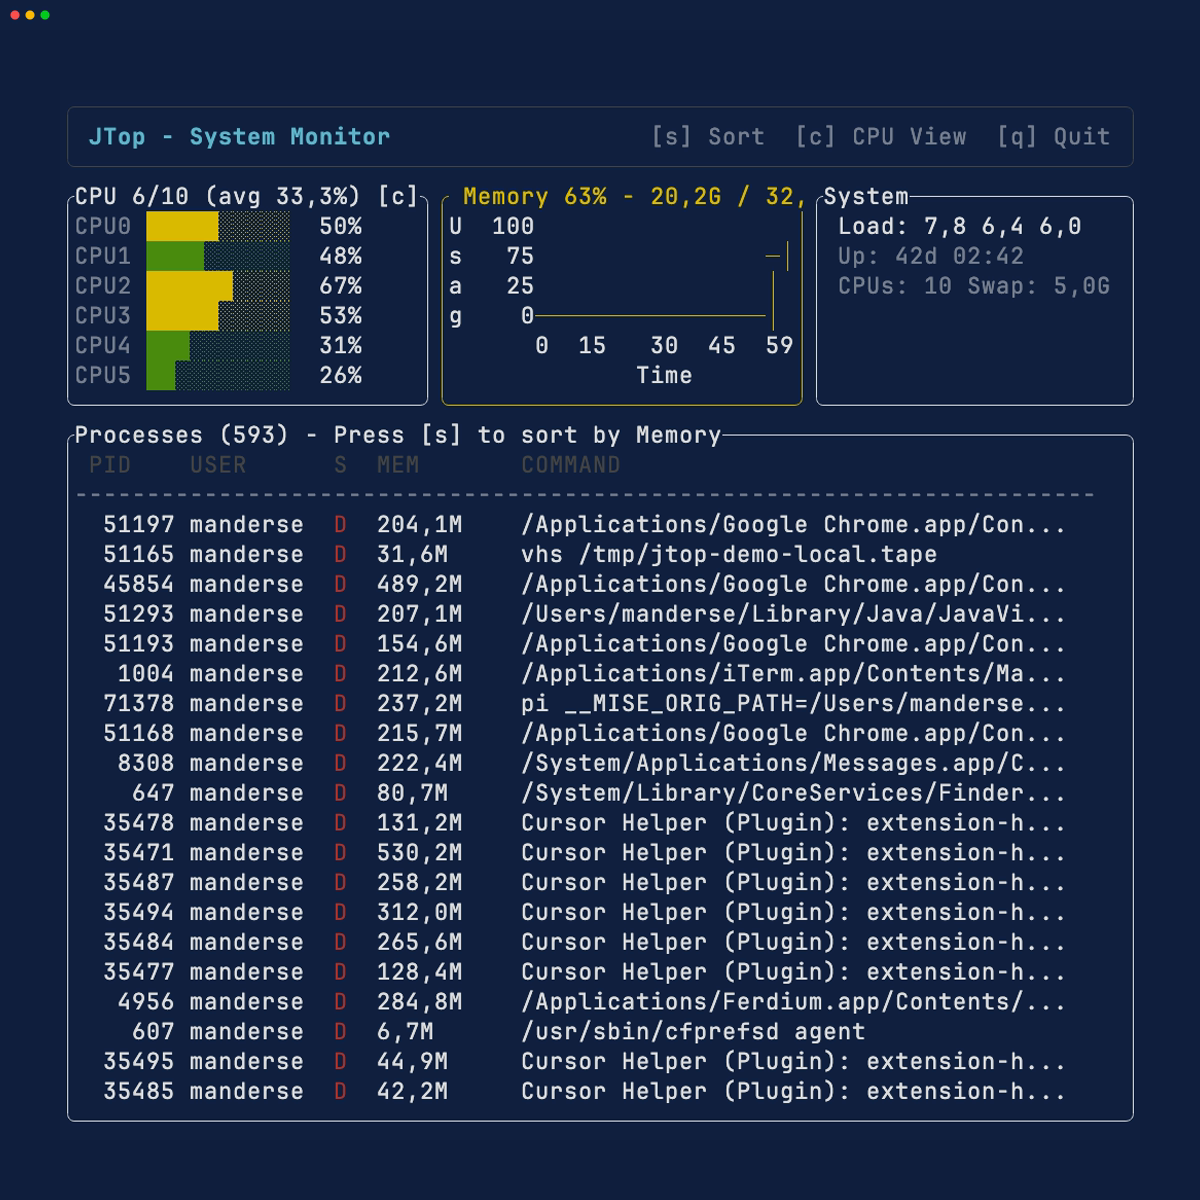Select process row with PID 51193
Screen dimensions: 1200x1200
585,644
